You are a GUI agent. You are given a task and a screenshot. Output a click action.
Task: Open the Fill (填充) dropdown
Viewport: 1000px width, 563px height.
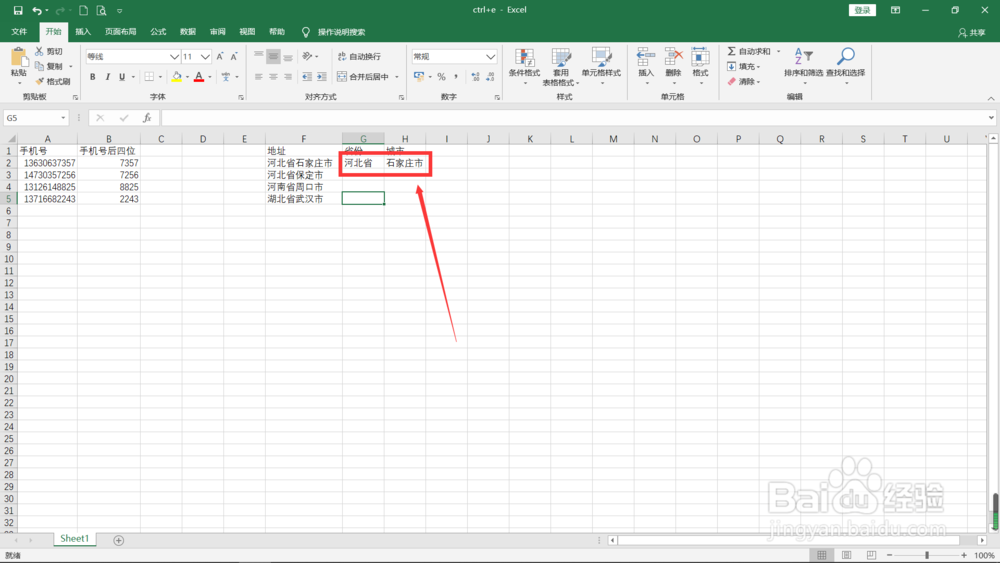744,66
